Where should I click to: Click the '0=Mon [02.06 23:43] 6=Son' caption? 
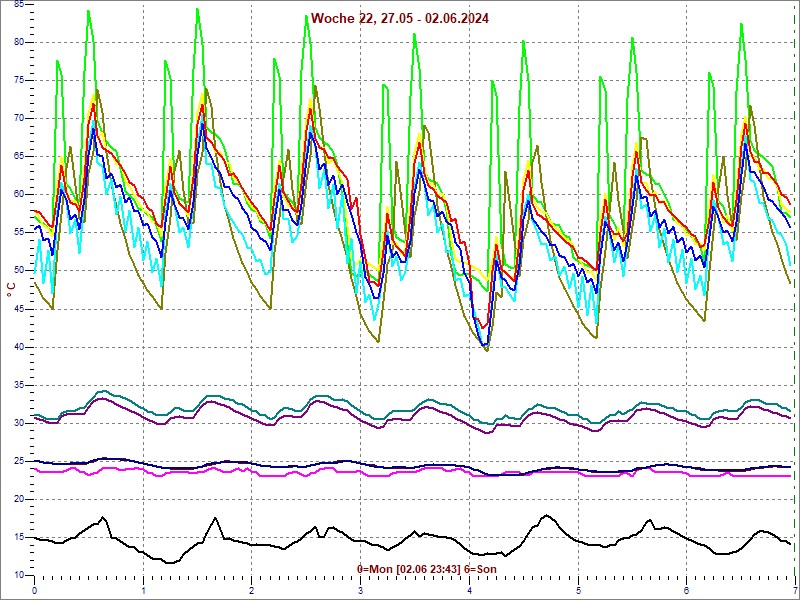coord(427,569)
